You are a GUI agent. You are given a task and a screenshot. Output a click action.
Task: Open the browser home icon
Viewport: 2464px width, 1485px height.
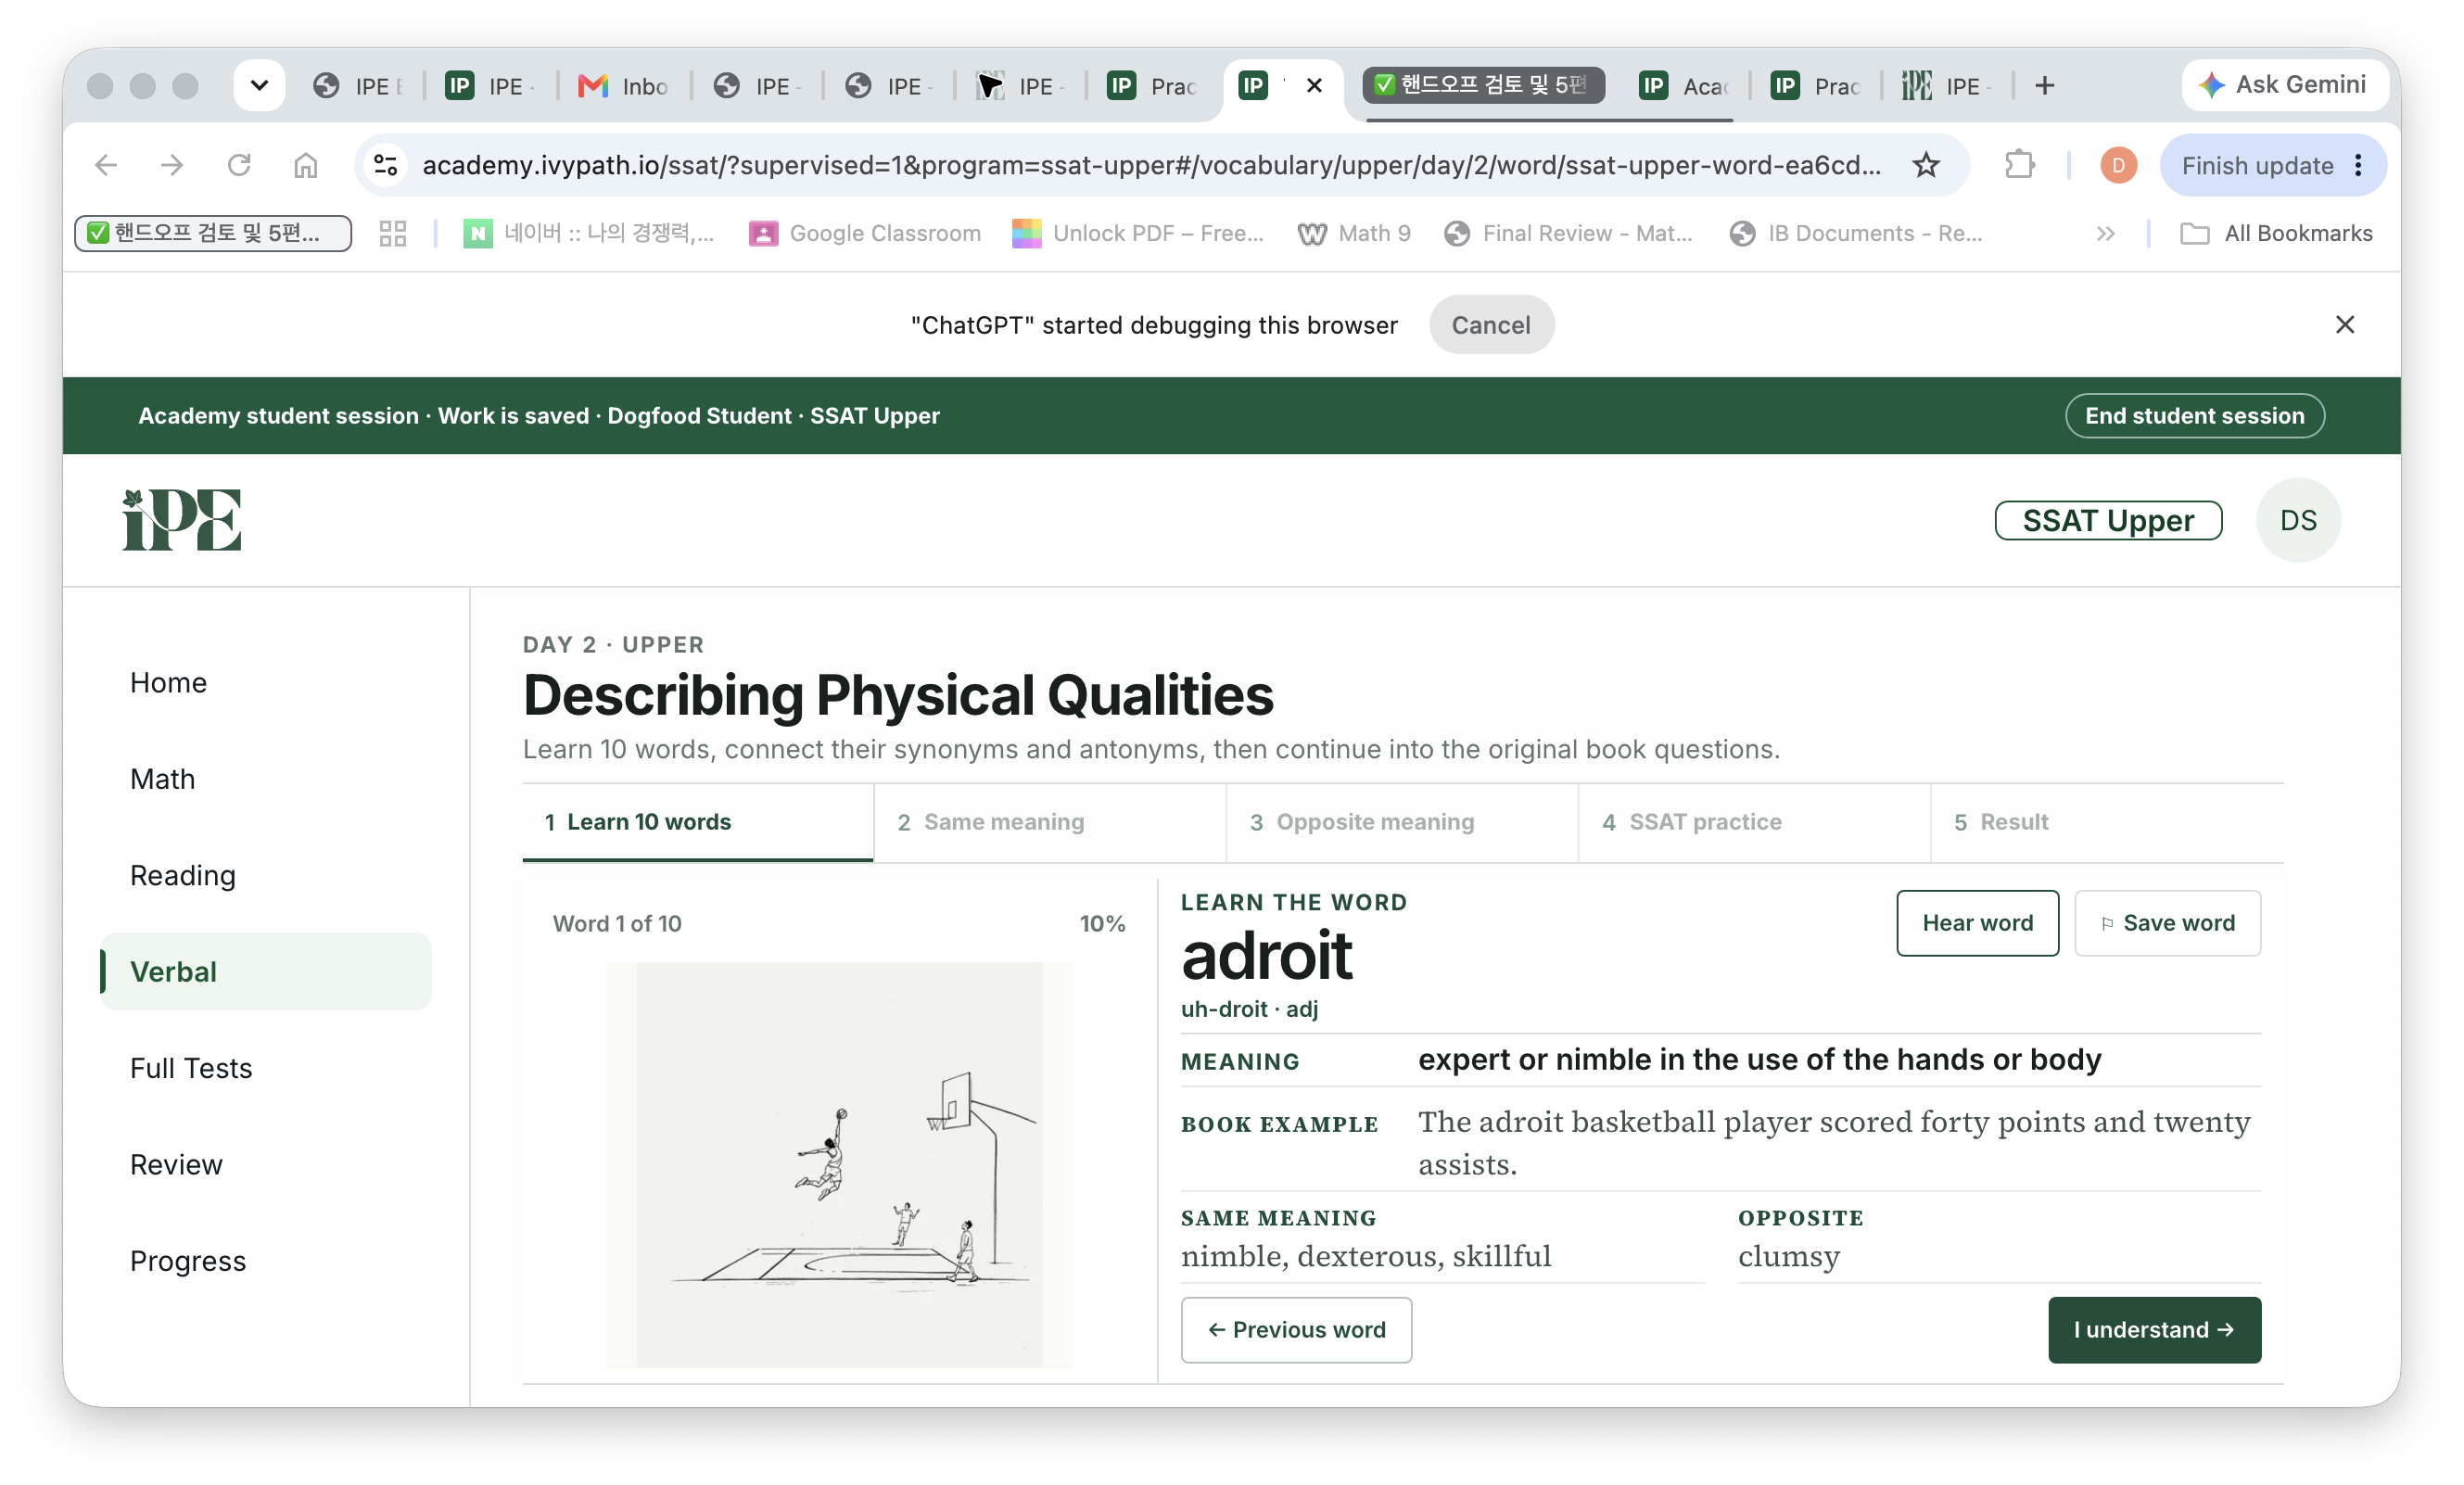click(305, 165)
